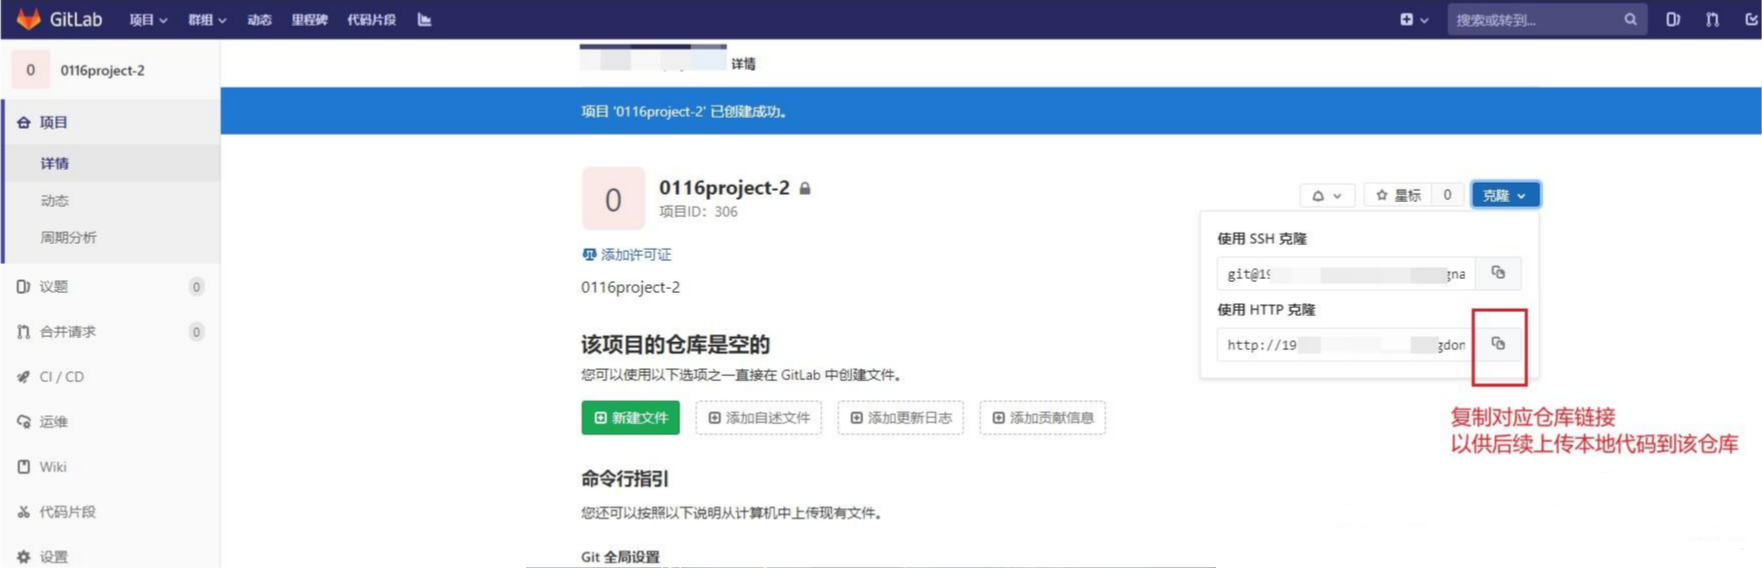Go to 动态 in top navbar
1762x568 pixels.
(259, 20)
